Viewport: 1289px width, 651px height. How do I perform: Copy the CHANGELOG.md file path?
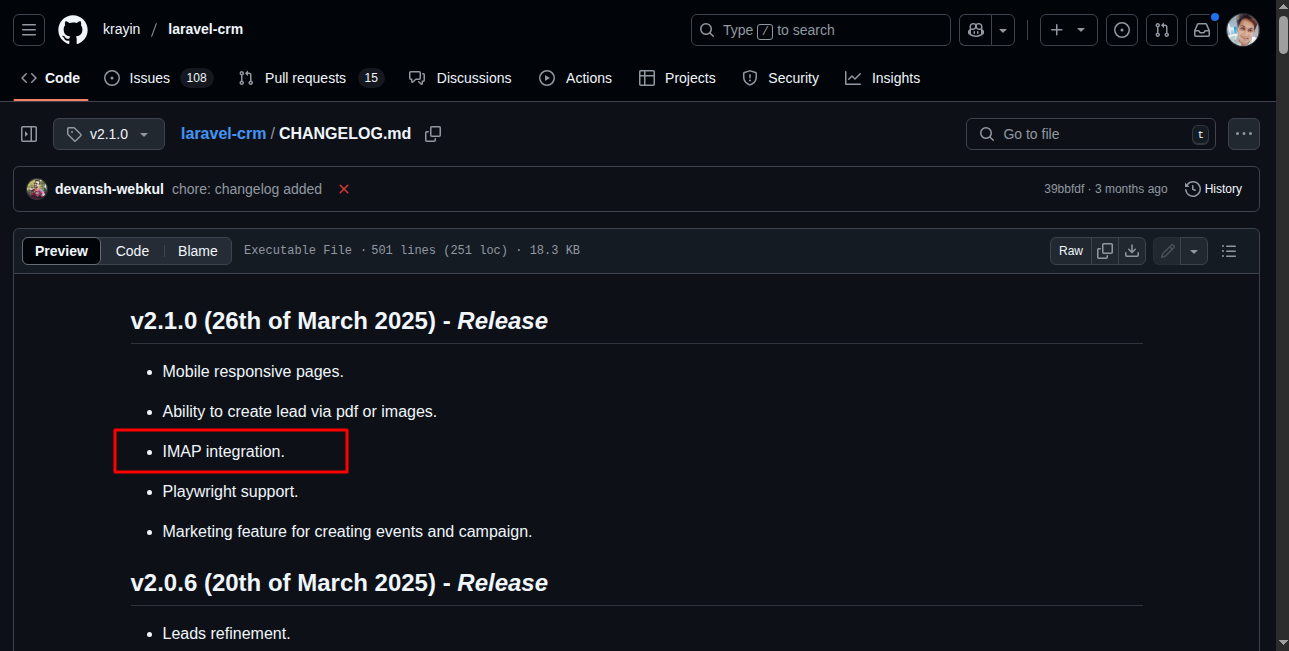[x=433, y=134]
